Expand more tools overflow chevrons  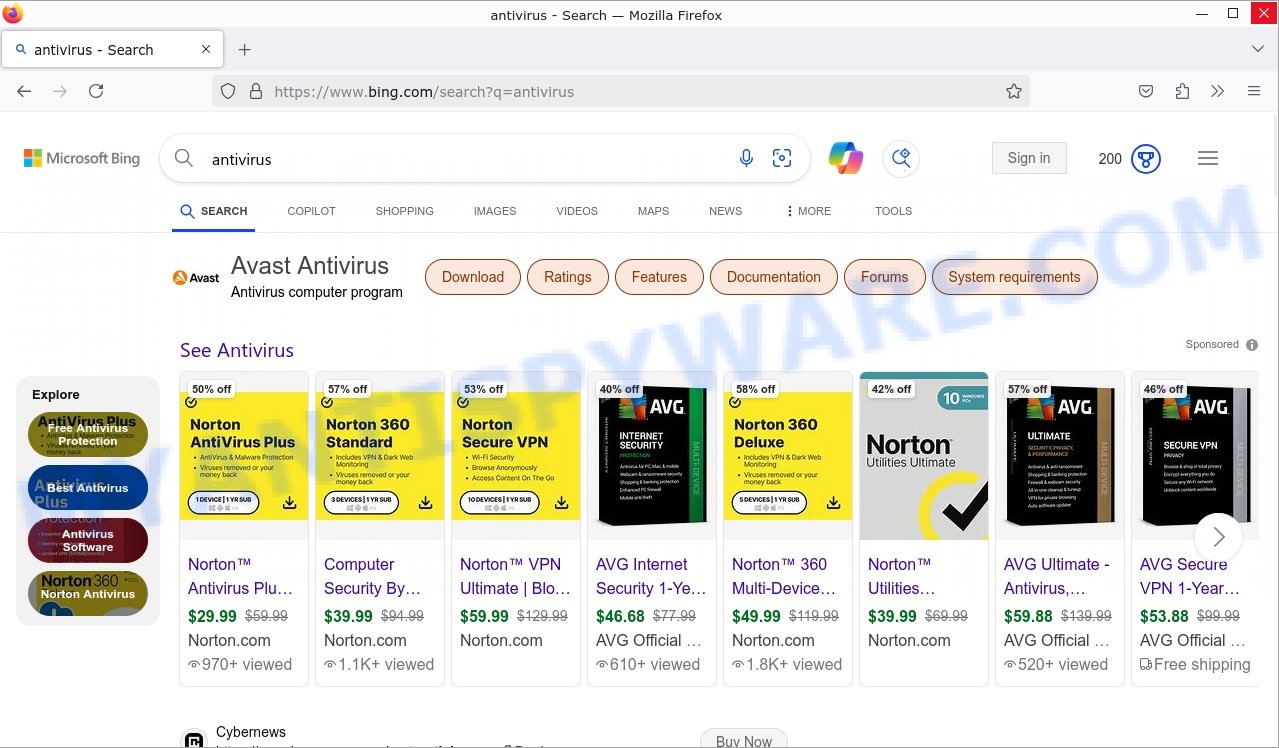(1217, 91)
